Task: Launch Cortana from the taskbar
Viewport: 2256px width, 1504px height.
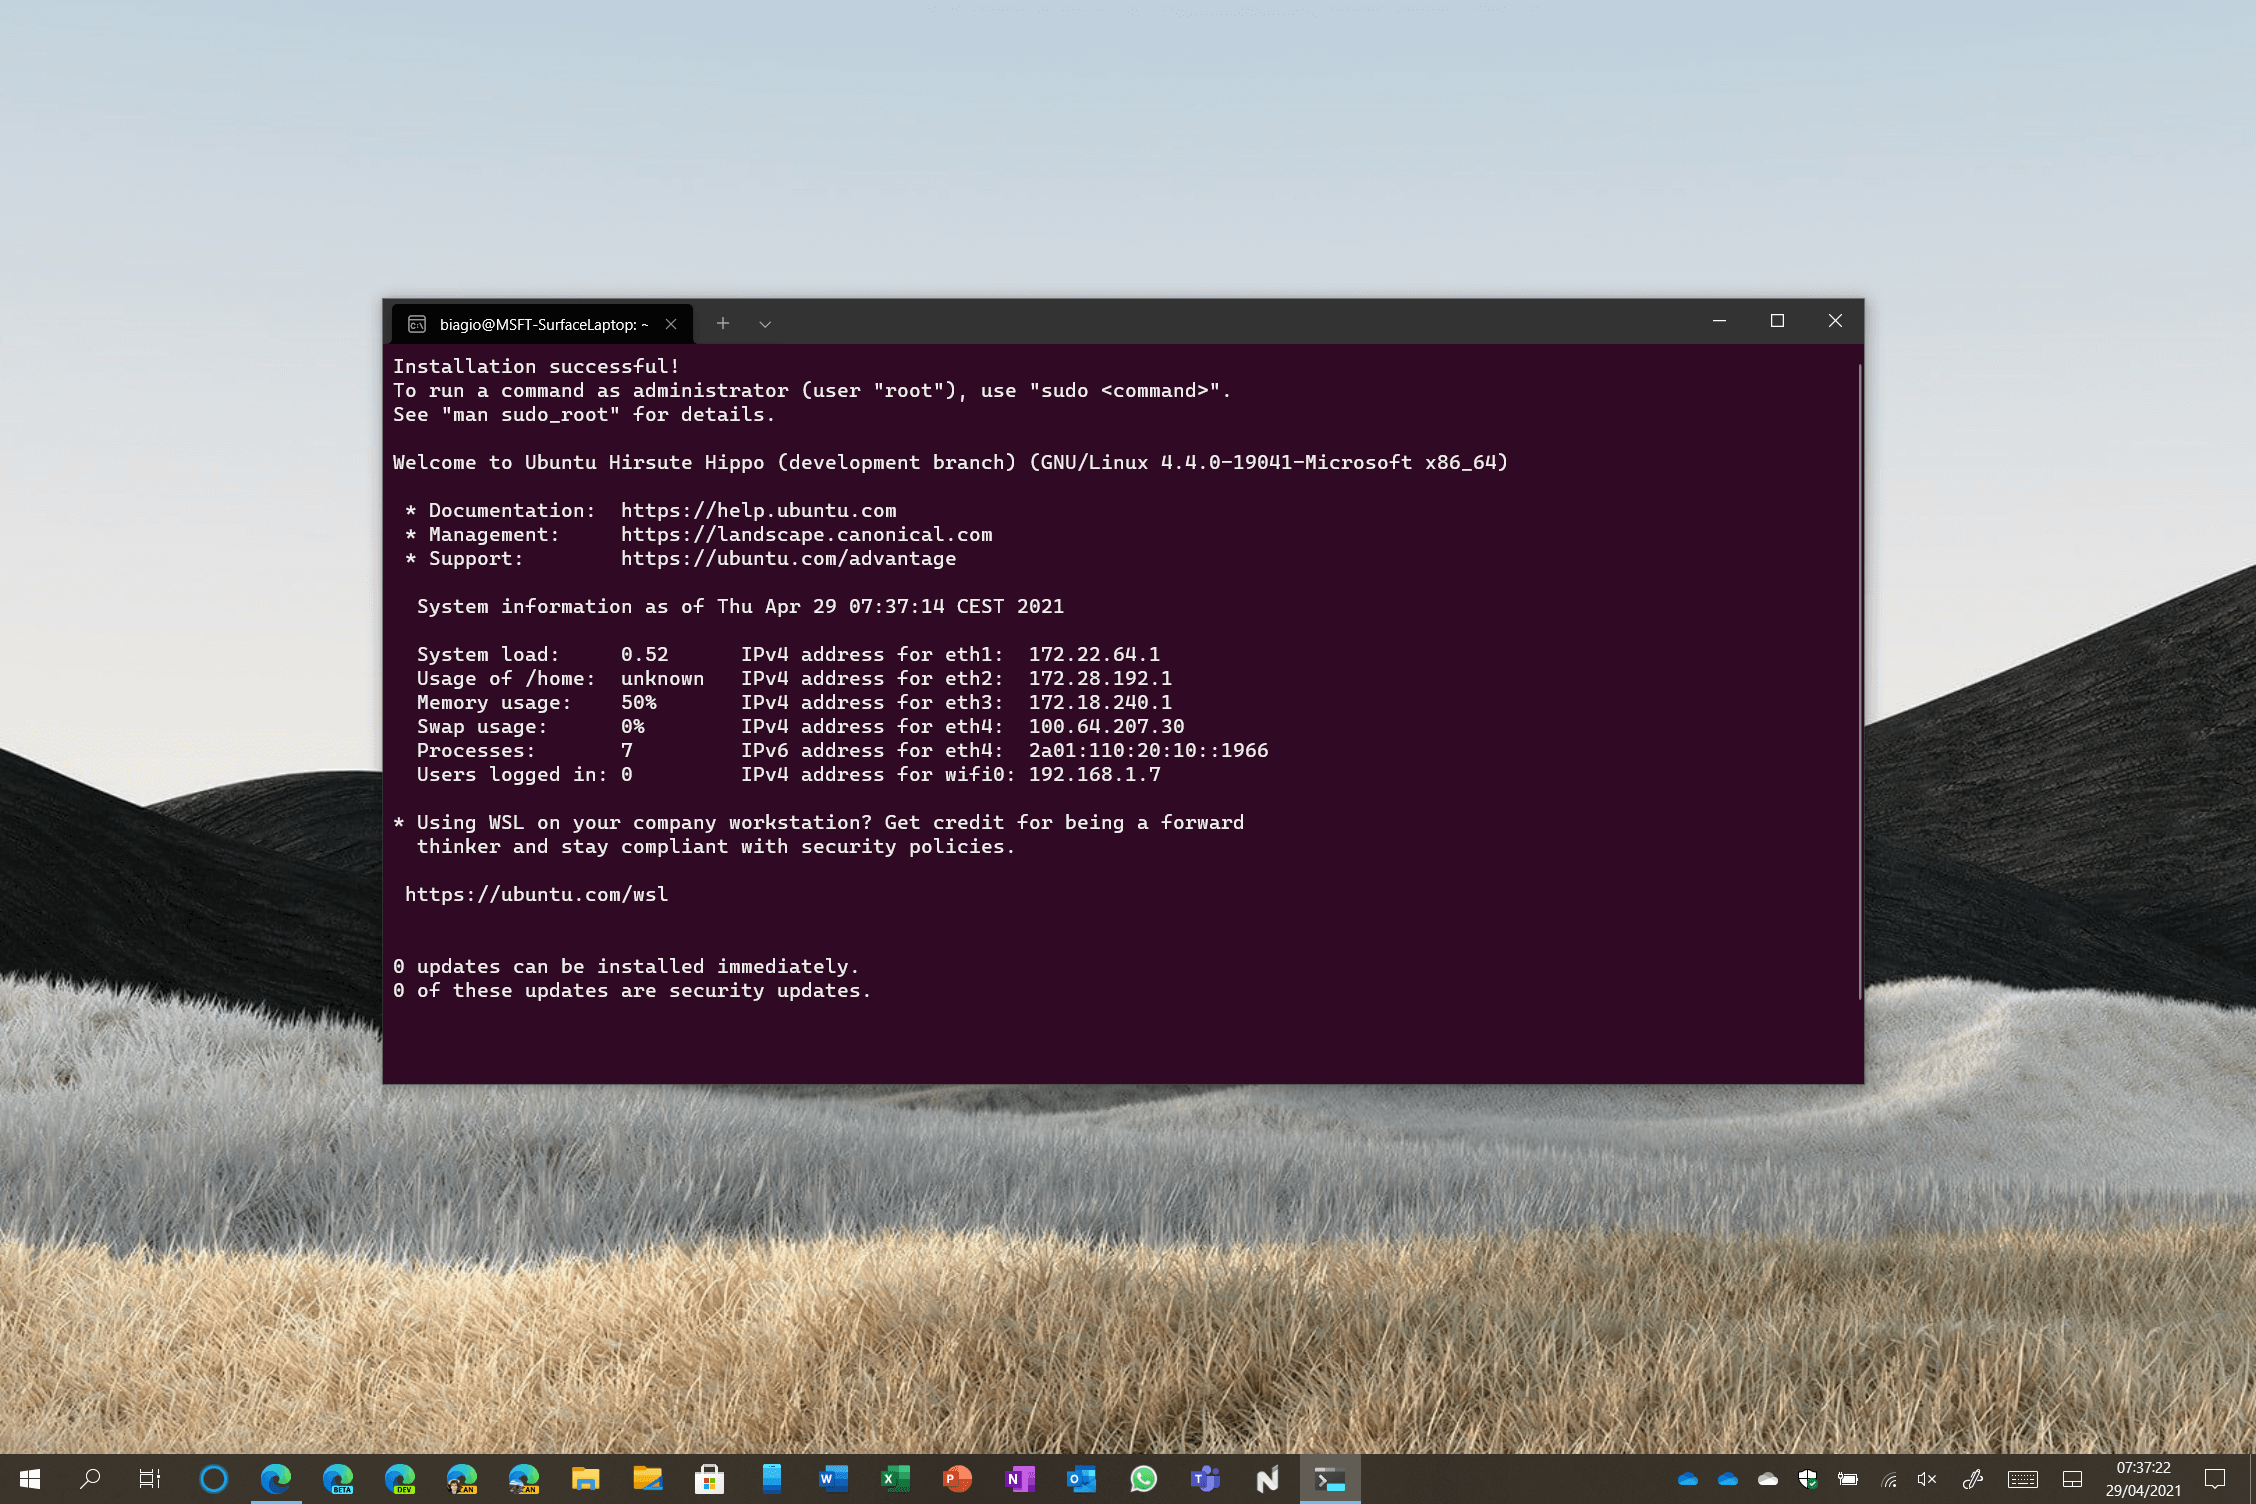Action: (x=214, y=1478)
